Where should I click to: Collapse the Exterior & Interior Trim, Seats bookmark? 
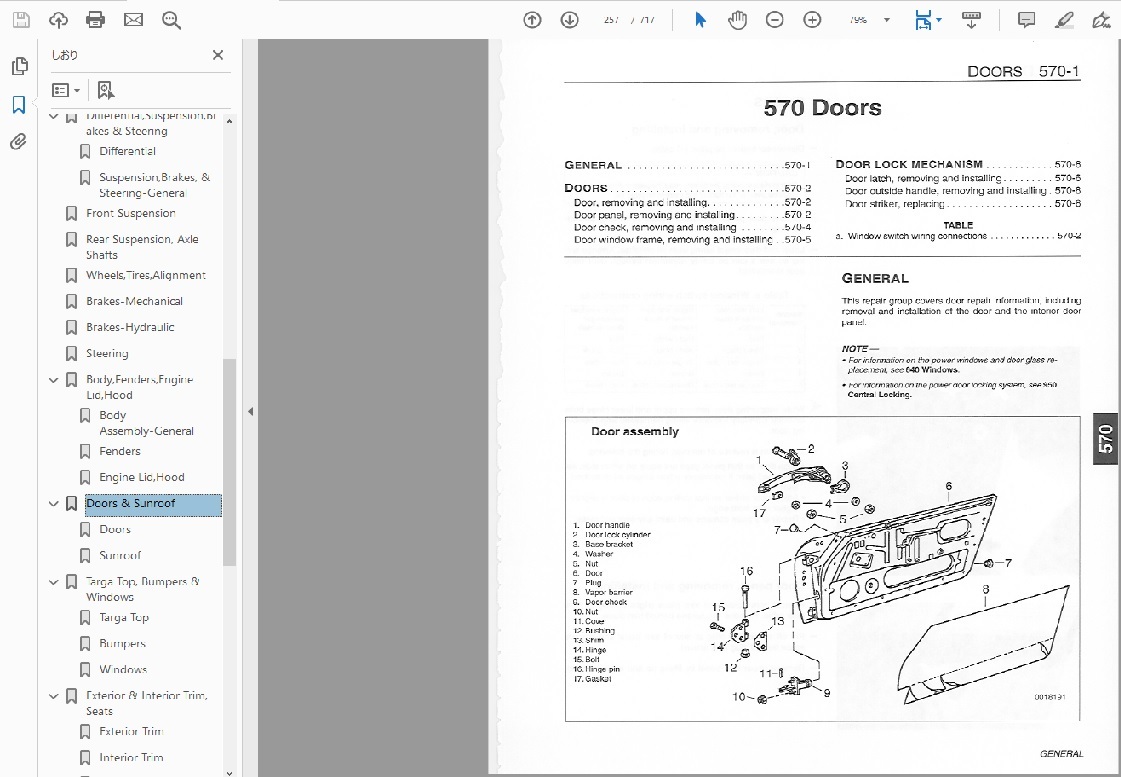[54, 696]
